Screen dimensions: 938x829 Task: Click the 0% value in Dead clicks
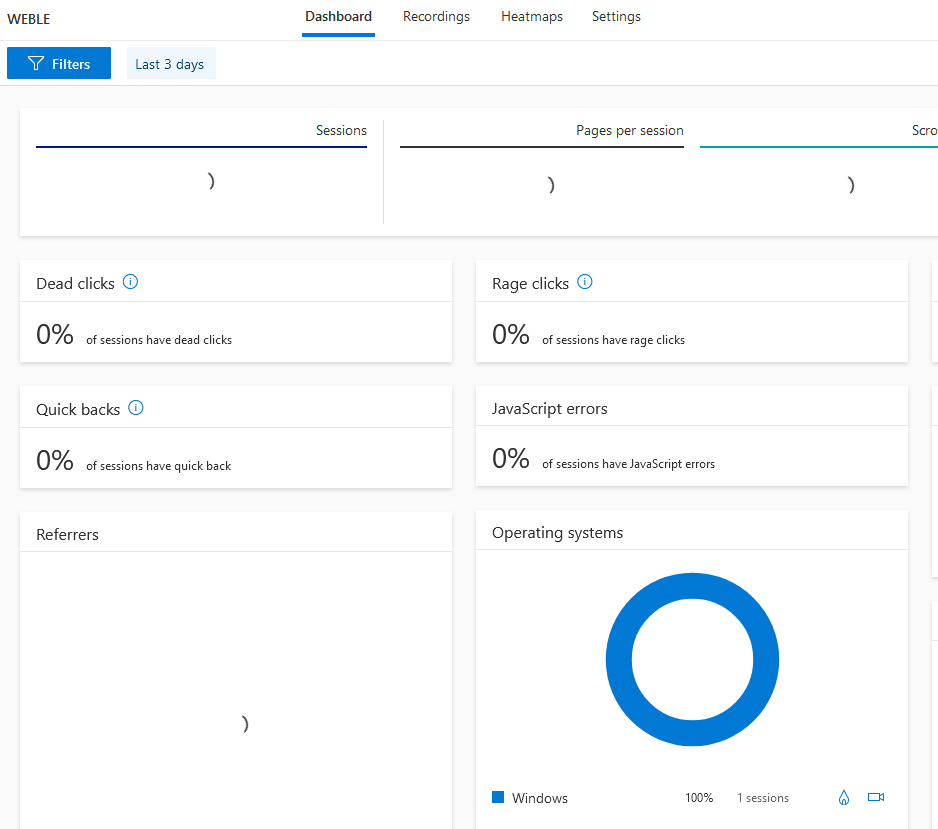tap(54, 334)
